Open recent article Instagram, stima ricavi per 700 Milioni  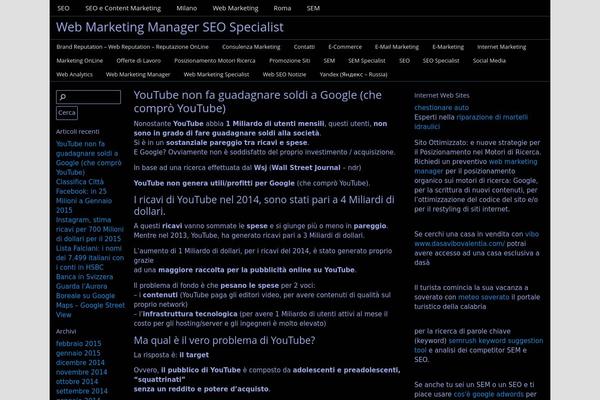[90, 229]
